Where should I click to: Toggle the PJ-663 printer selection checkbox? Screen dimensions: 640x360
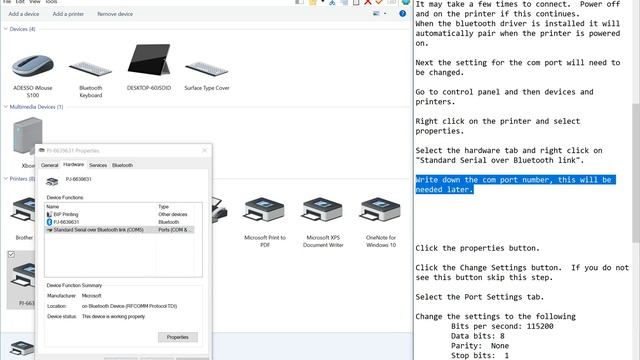[x=11, y=254]
